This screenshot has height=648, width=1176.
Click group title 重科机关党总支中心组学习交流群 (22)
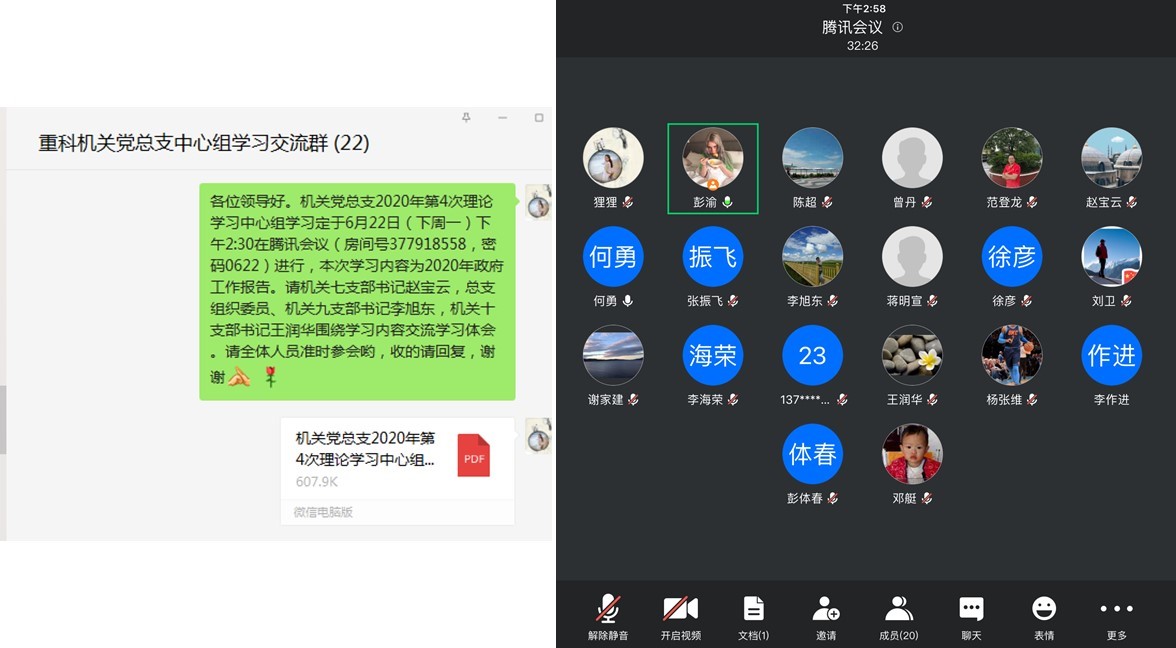pos(204,143)
